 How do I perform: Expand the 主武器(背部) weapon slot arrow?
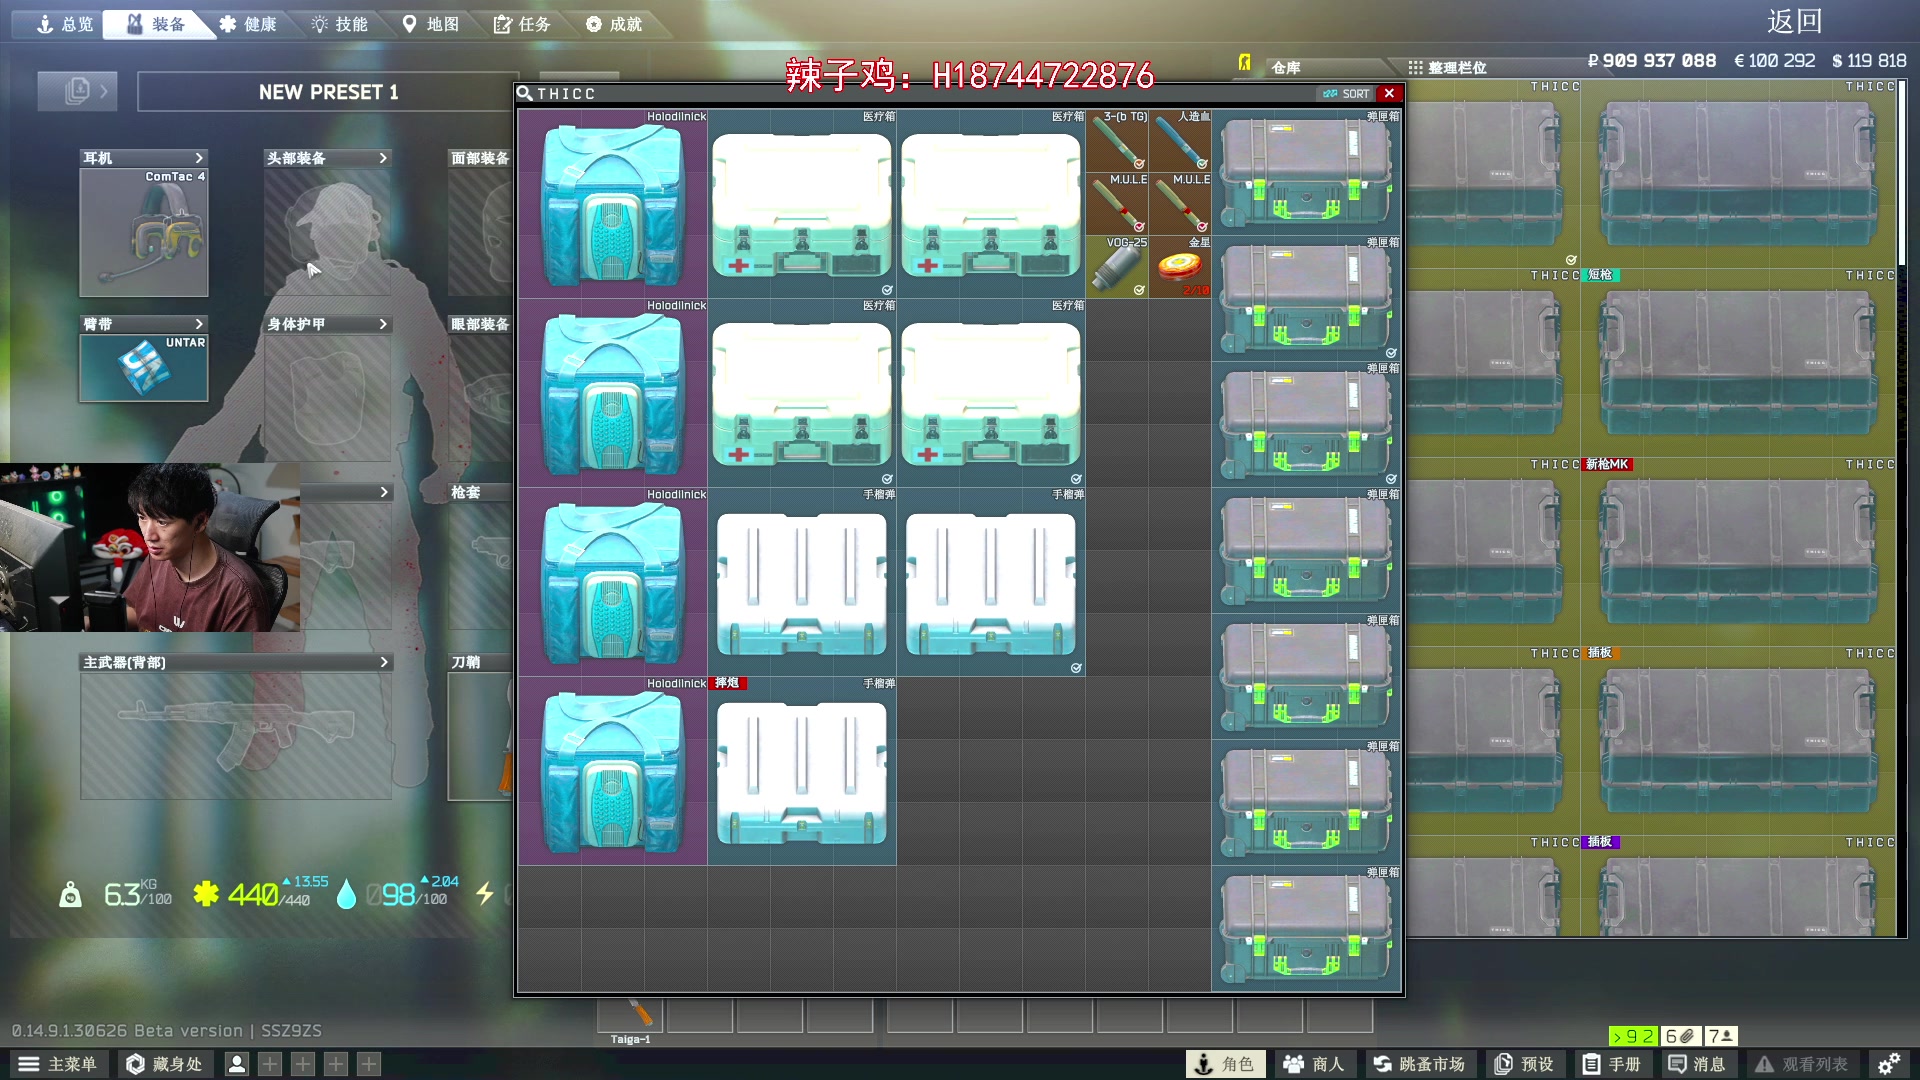click(x=383, y=662)
